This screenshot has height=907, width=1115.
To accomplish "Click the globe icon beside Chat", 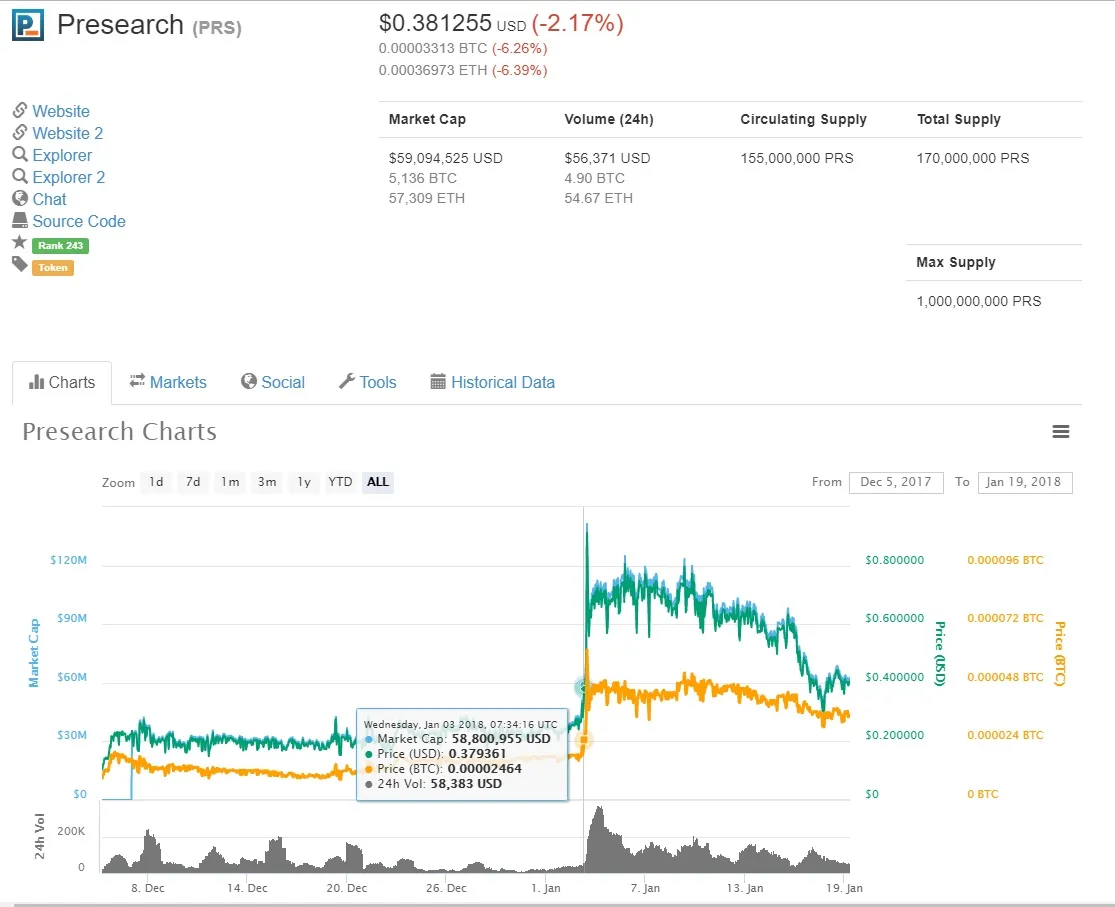I will 20,198.
